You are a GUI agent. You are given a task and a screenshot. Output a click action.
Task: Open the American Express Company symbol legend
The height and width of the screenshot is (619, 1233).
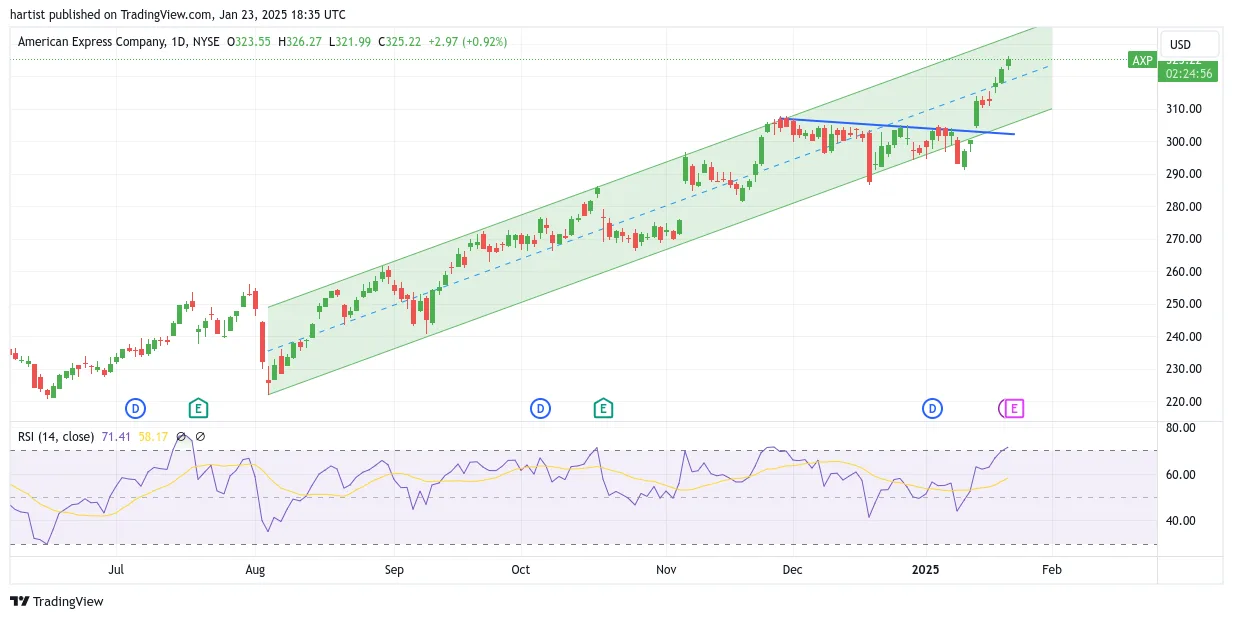click(x=118, y=42)
